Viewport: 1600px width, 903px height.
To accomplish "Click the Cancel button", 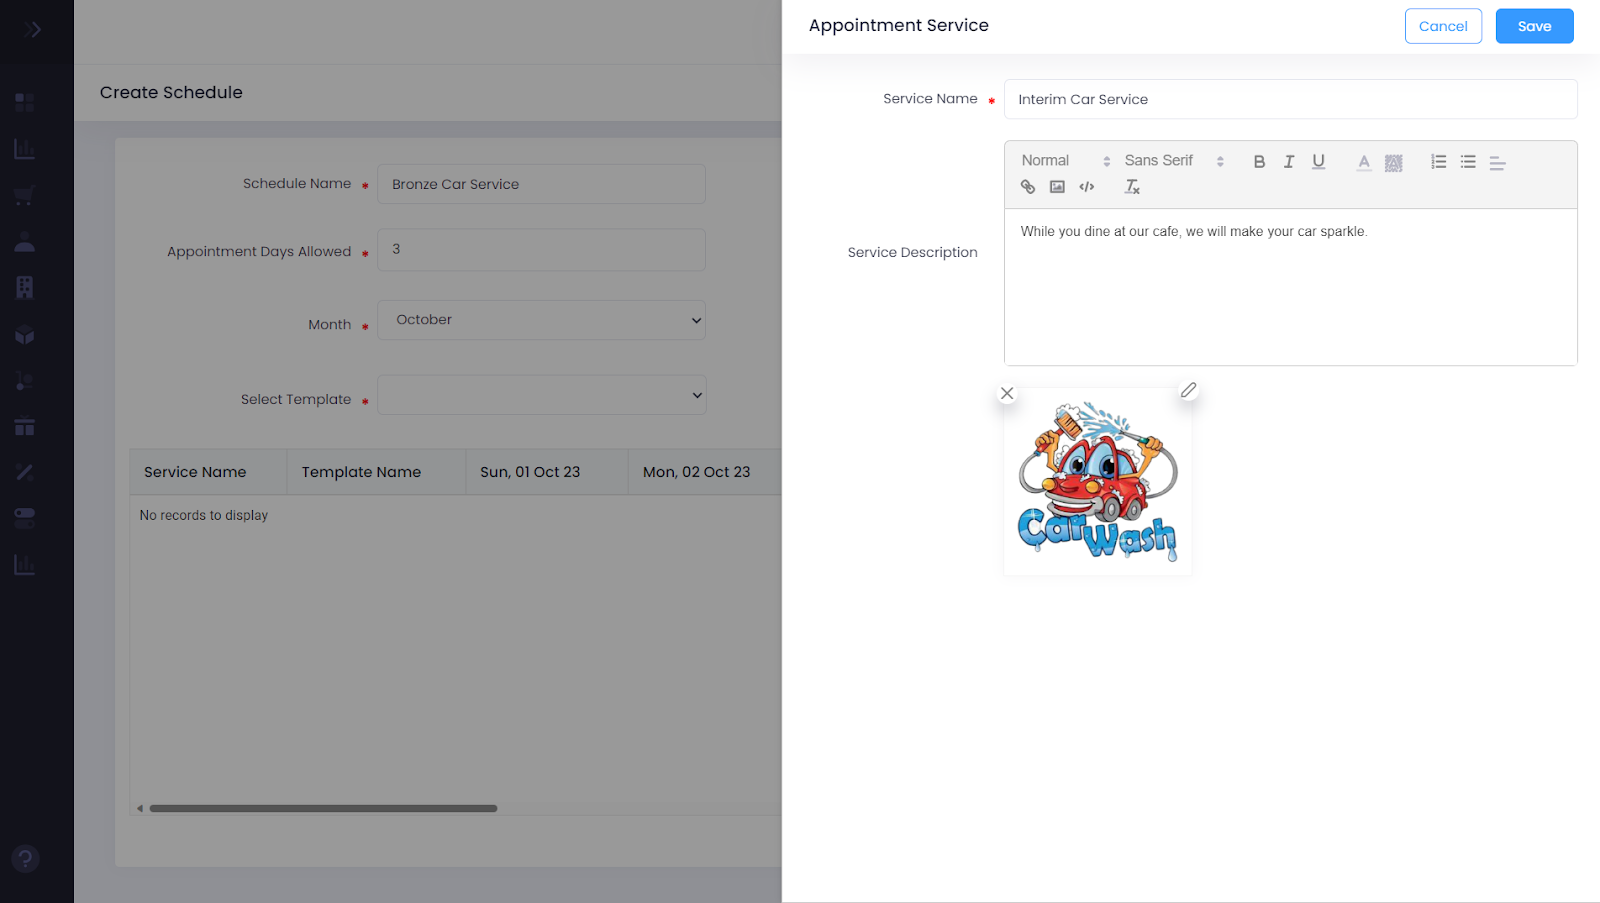I will click(1443, 26).
